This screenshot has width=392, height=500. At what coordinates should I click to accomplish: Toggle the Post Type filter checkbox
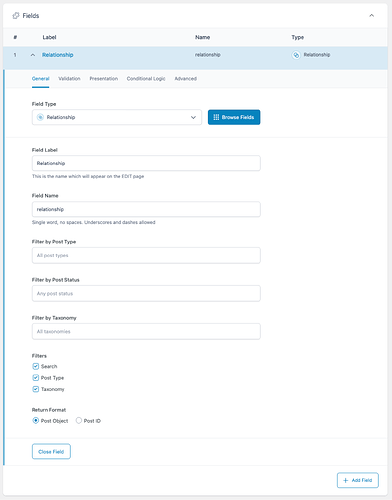click(36, 378)
